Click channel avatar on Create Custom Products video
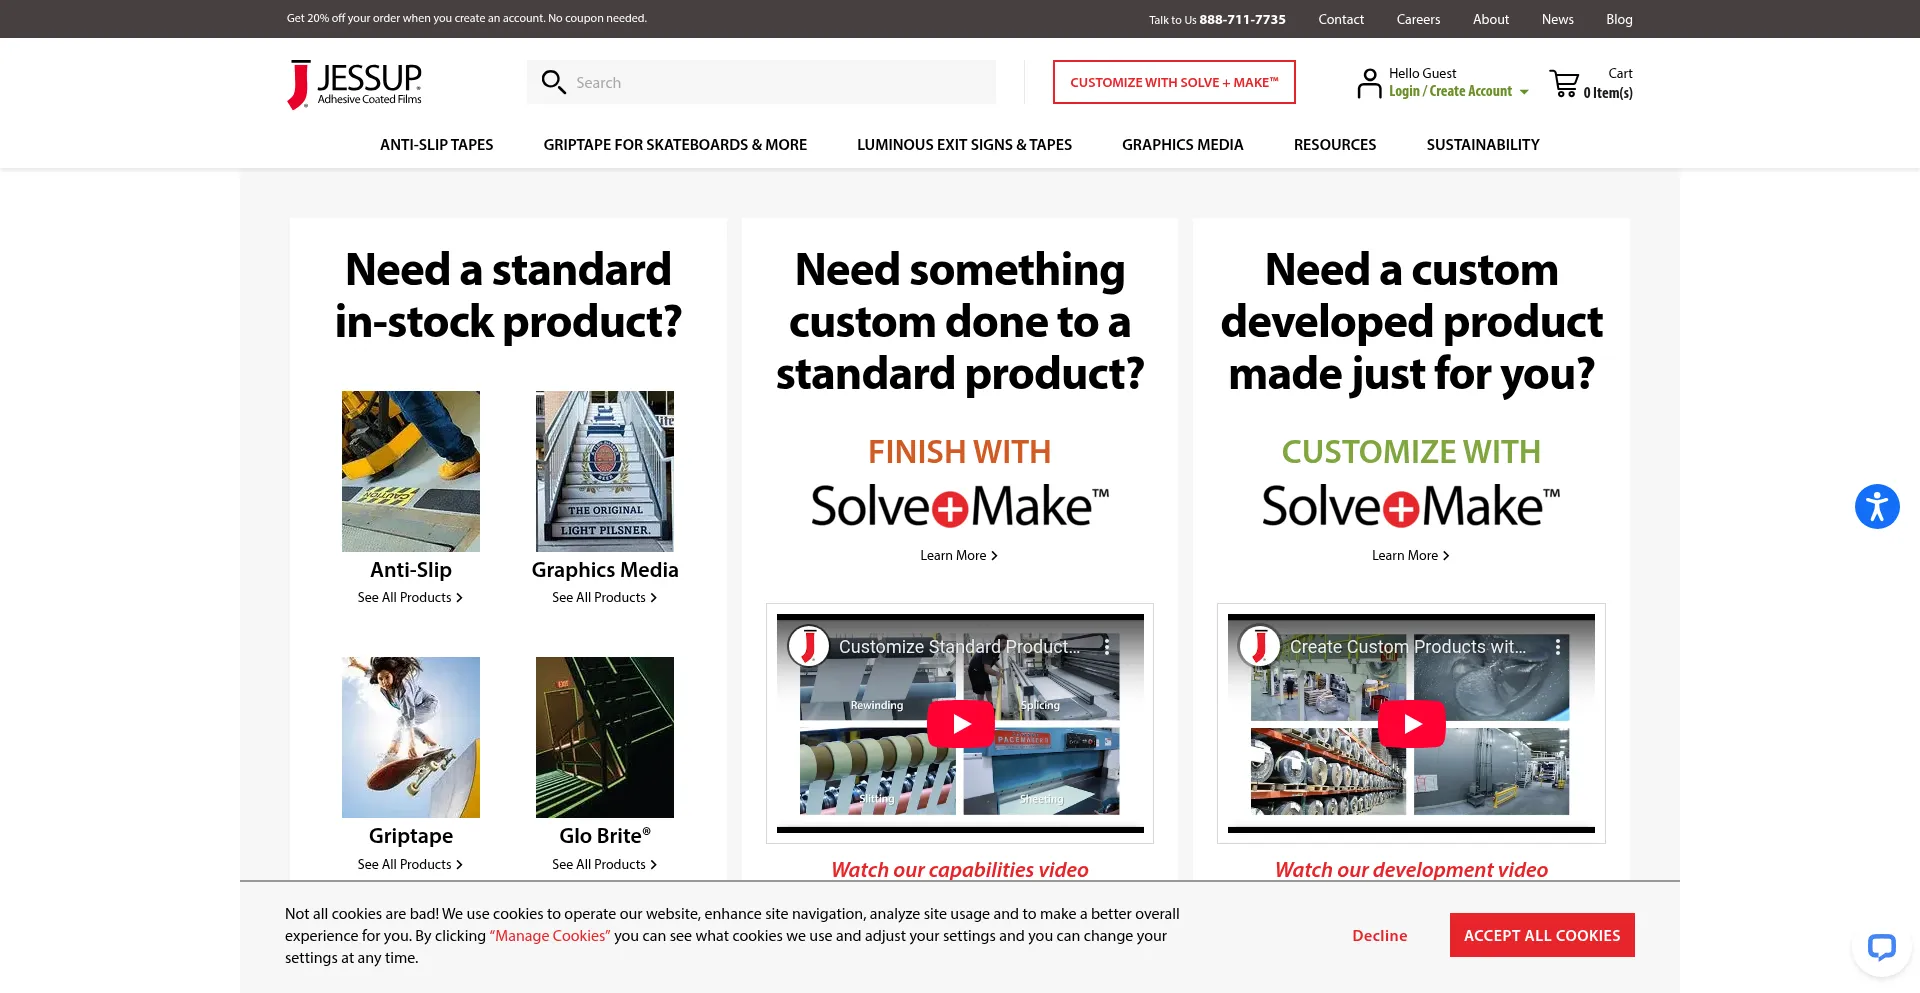This screenshot has width=1920, height=993. click(x=1259, y=646)
